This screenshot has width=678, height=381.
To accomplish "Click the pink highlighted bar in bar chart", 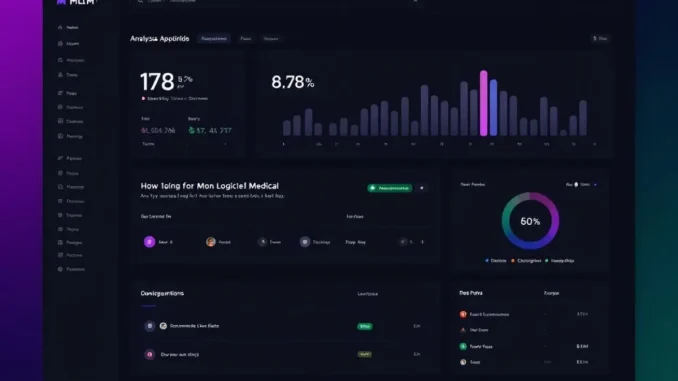I will pyautogui.click(x=483, y=103).
